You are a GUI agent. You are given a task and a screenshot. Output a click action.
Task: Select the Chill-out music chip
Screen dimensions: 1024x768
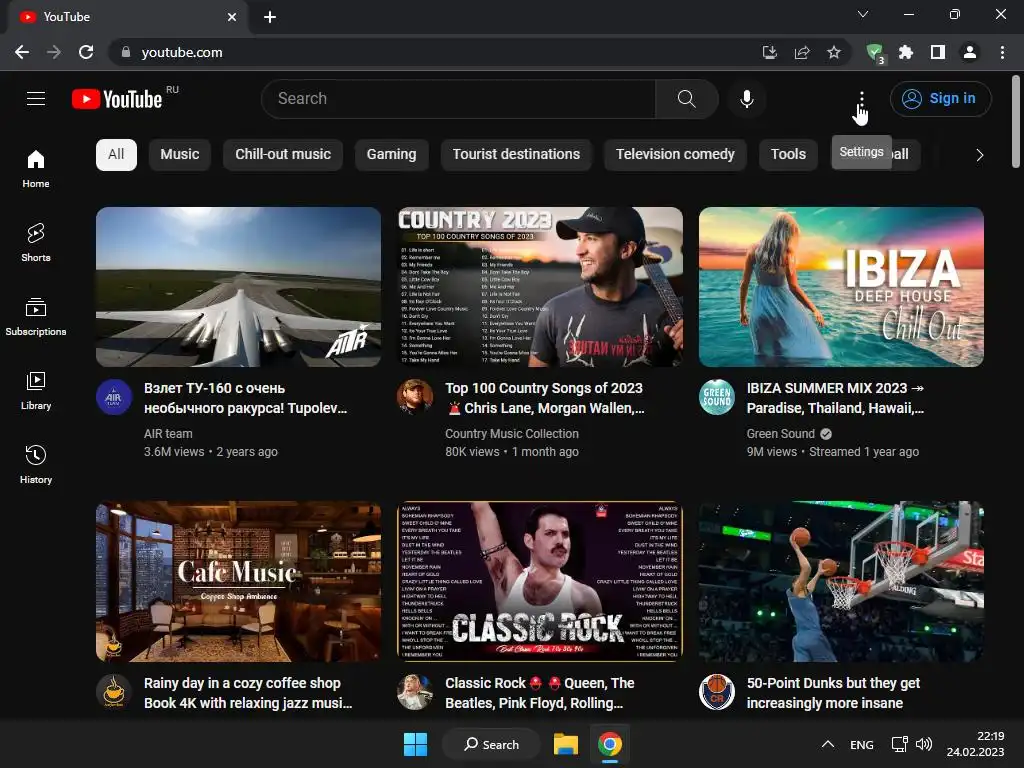[x=283, y=155]
